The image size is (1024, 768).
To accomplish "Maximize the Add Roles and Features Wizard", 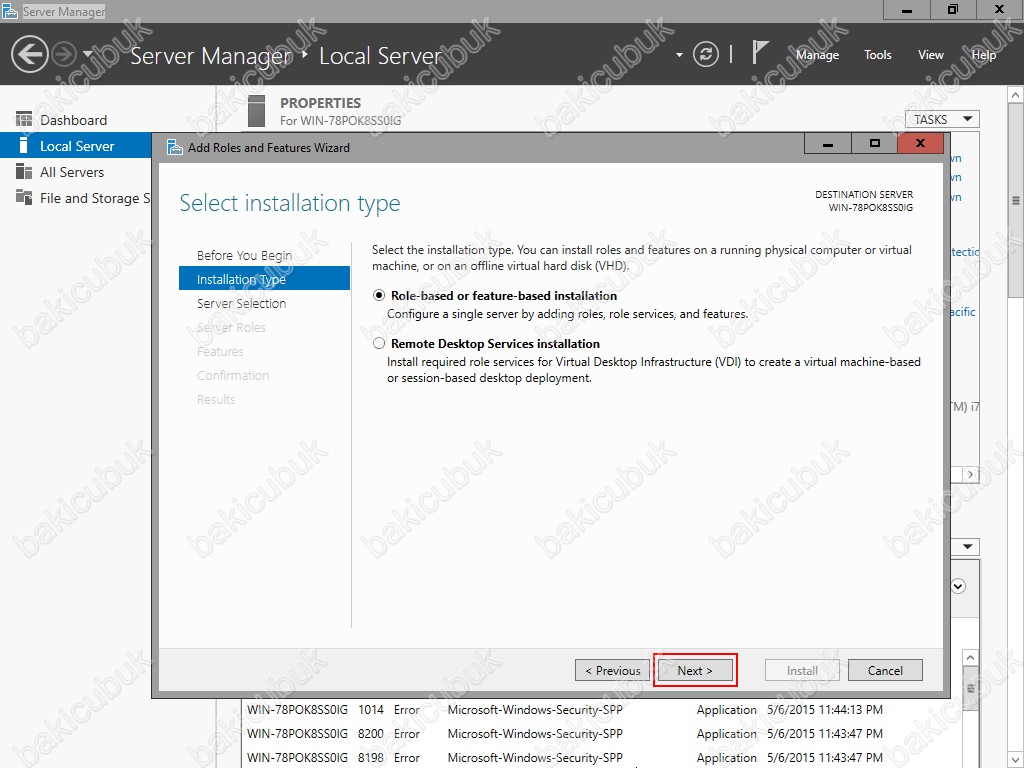I will 874,144.
